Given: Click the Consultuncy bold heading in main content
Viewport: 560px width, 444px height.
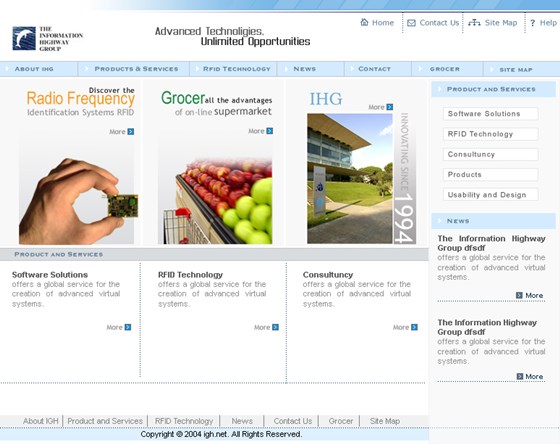Looking at the screenshot, I should click(328, 275).
